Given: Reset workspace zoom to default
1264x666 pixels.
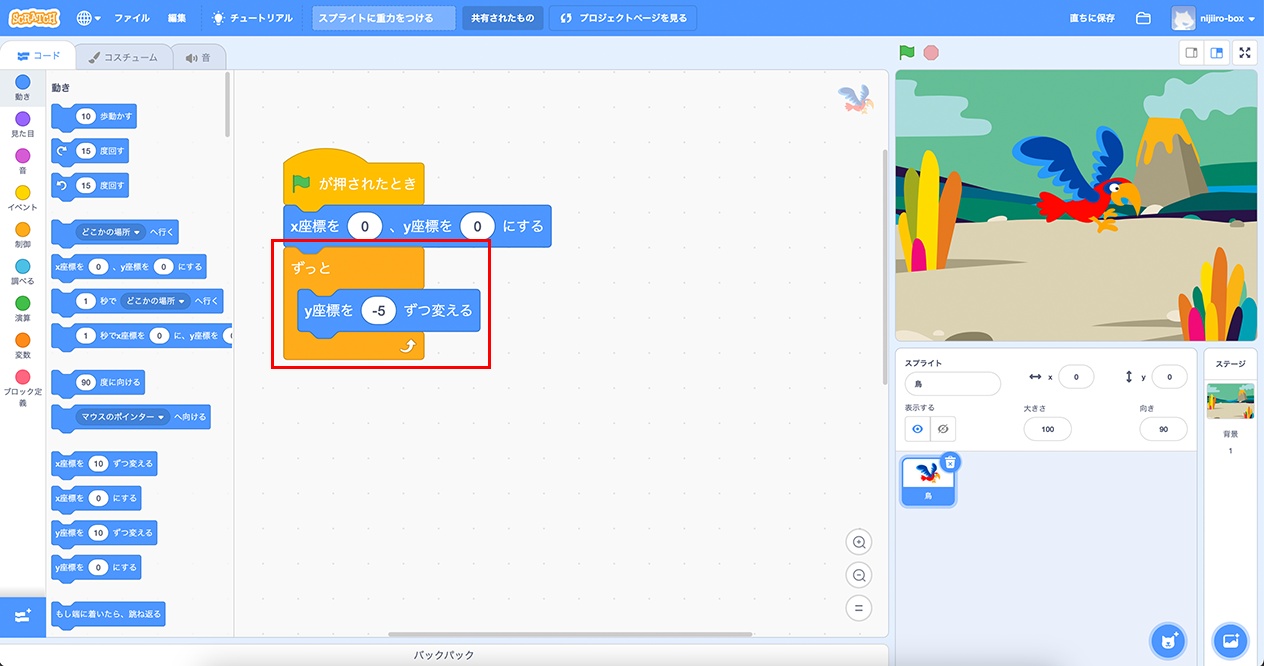Looking at the screenshot, I should point(858,607).
